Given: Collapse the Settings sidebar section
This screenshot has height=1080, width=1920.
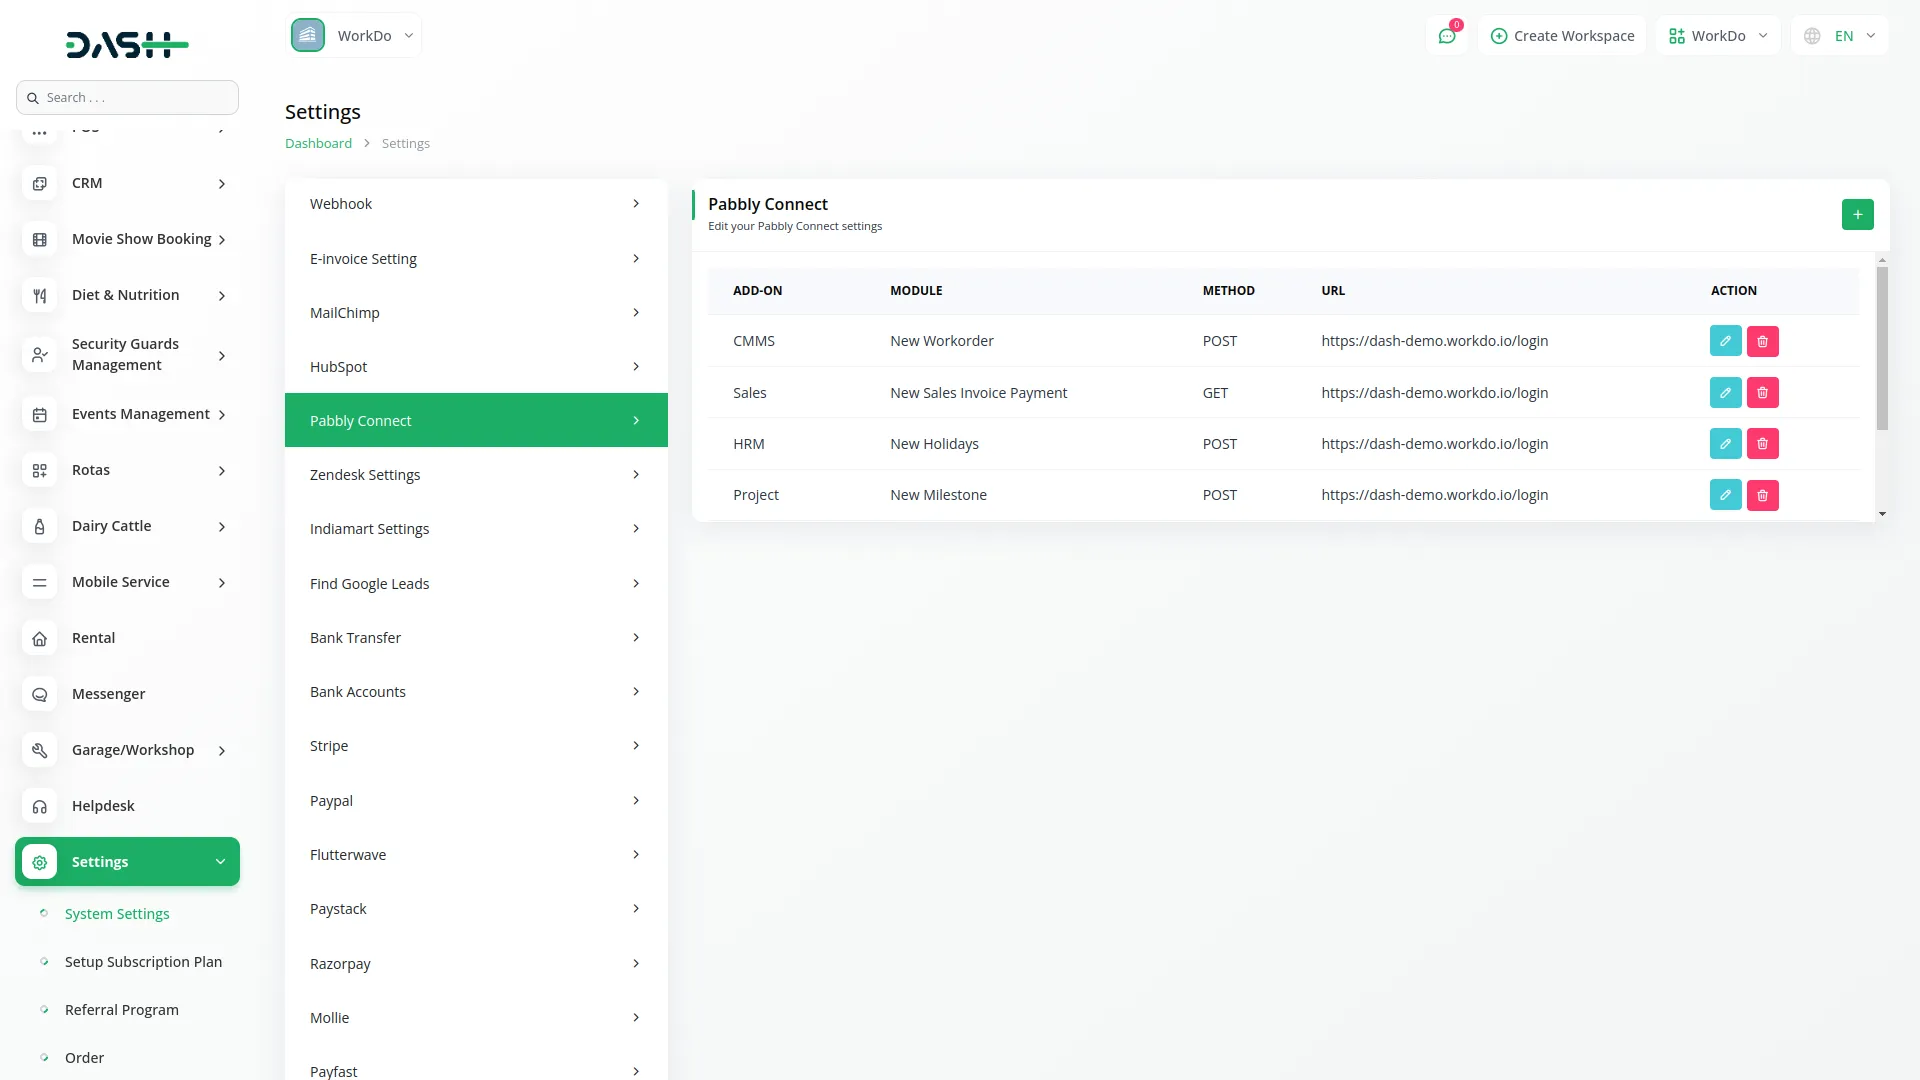Looking at the screenshot, I should coord(127,861).
